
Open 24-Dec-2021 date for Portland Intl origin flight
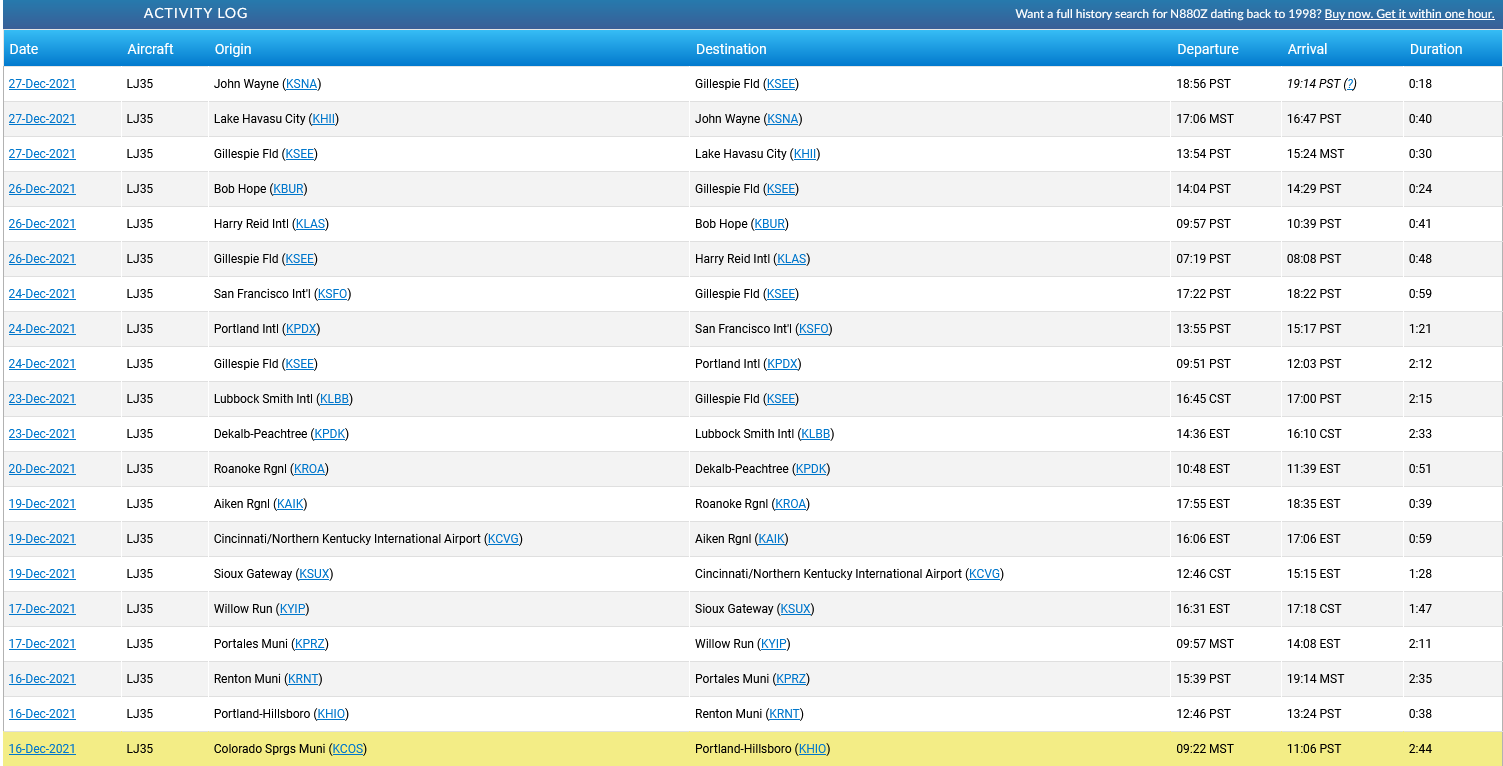pyautogui.click(x=42, y=329)
